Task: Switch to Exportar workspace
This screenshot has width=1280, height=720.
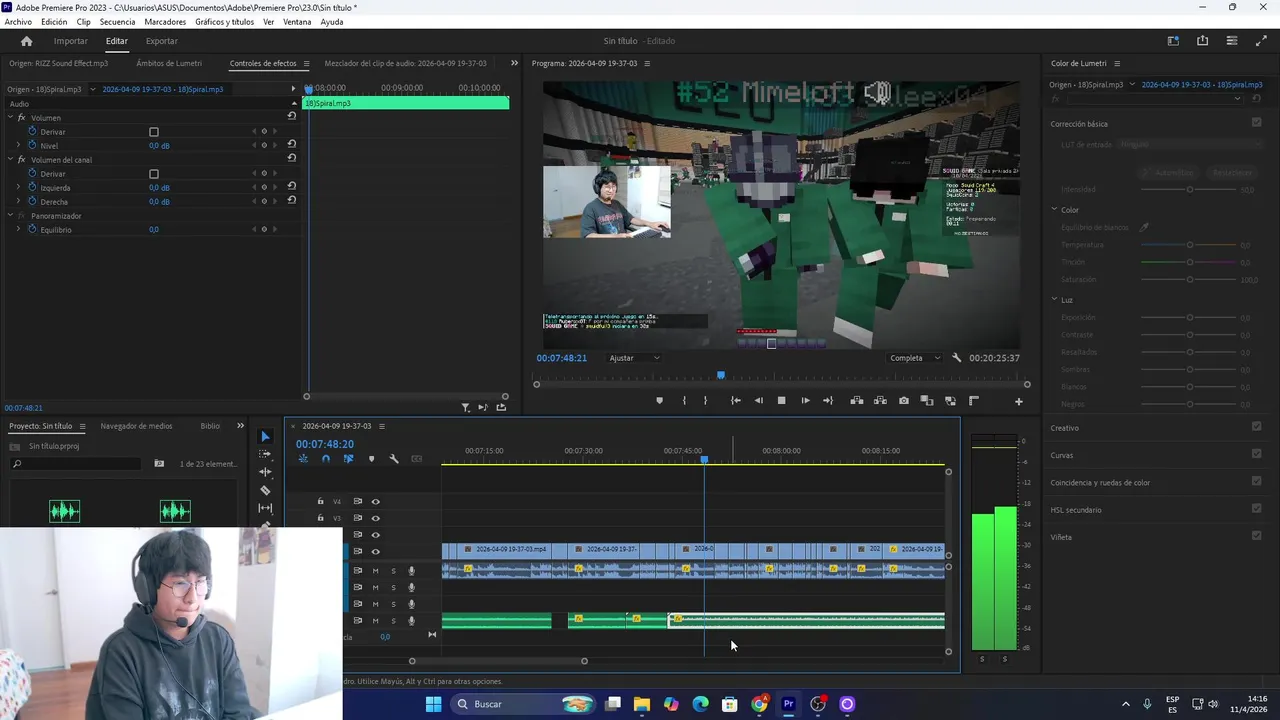Action: pos(162,41)
